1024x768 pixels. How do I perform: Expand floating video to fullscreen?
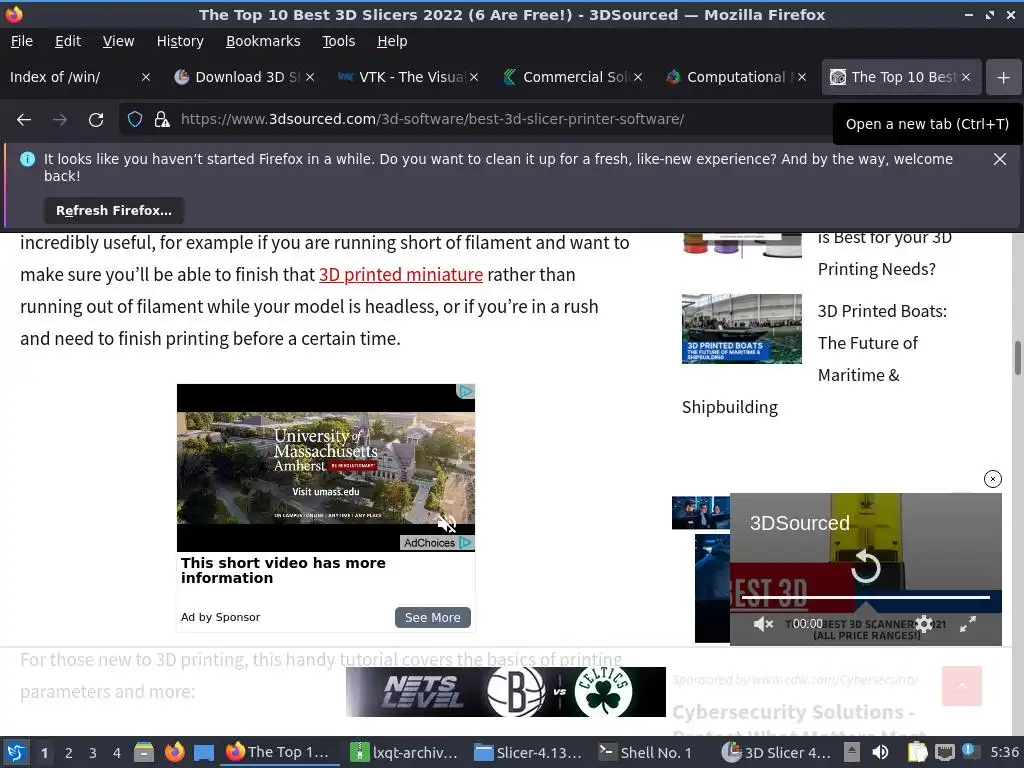[x=968, y=624]
